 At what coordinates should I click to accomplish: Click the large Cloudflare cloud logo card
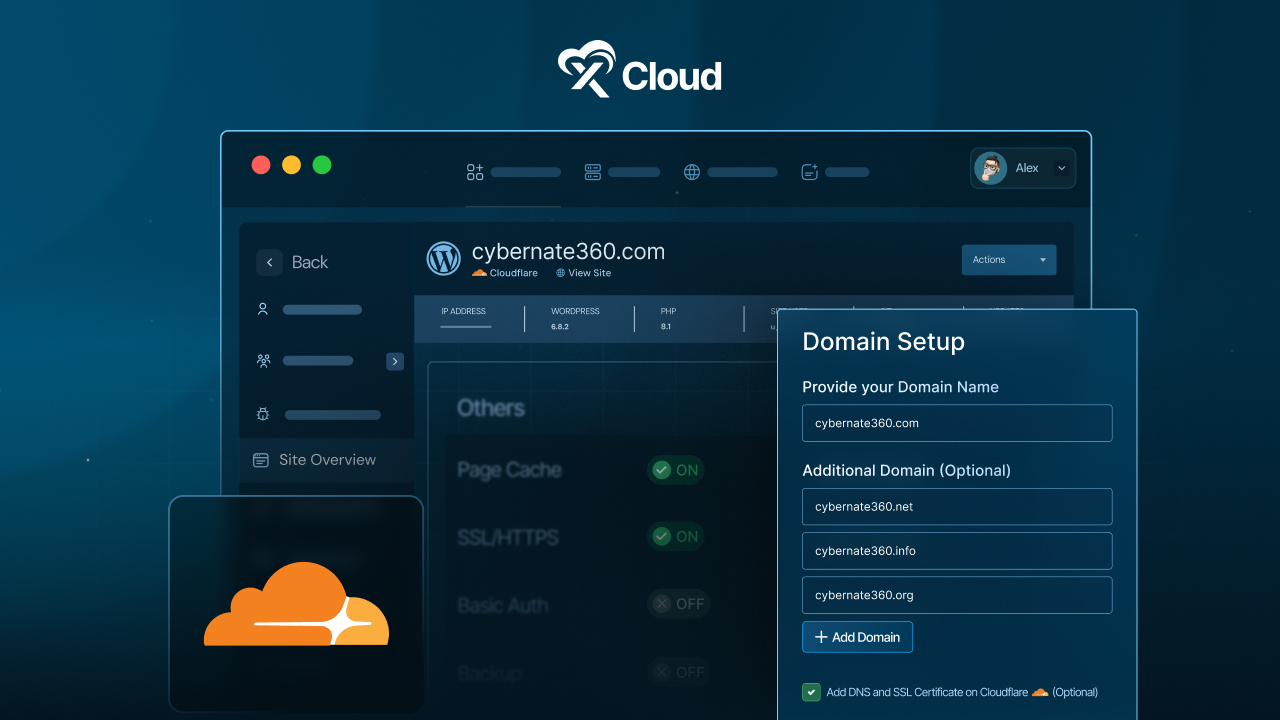pyautogui.click(x=296, y=603)
